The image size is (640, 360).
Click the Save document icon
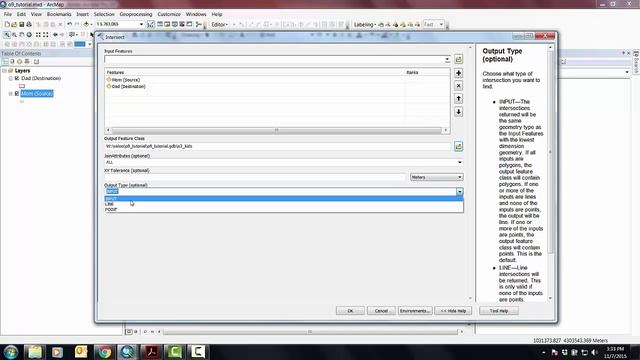[x=22, y=24]
